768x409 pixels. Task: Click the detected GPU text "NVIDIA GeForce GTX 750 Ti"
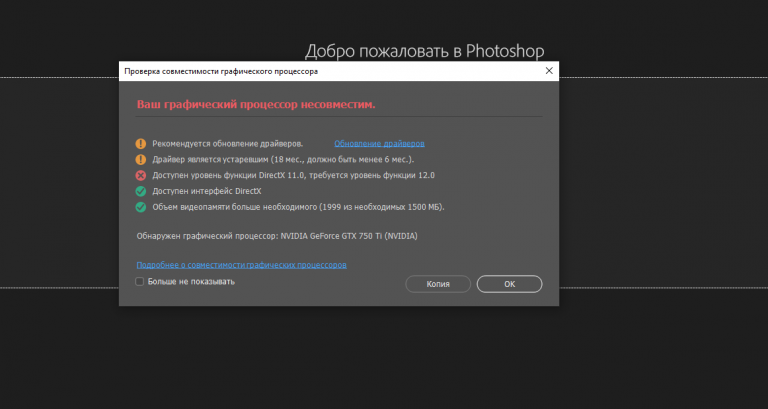331,236
